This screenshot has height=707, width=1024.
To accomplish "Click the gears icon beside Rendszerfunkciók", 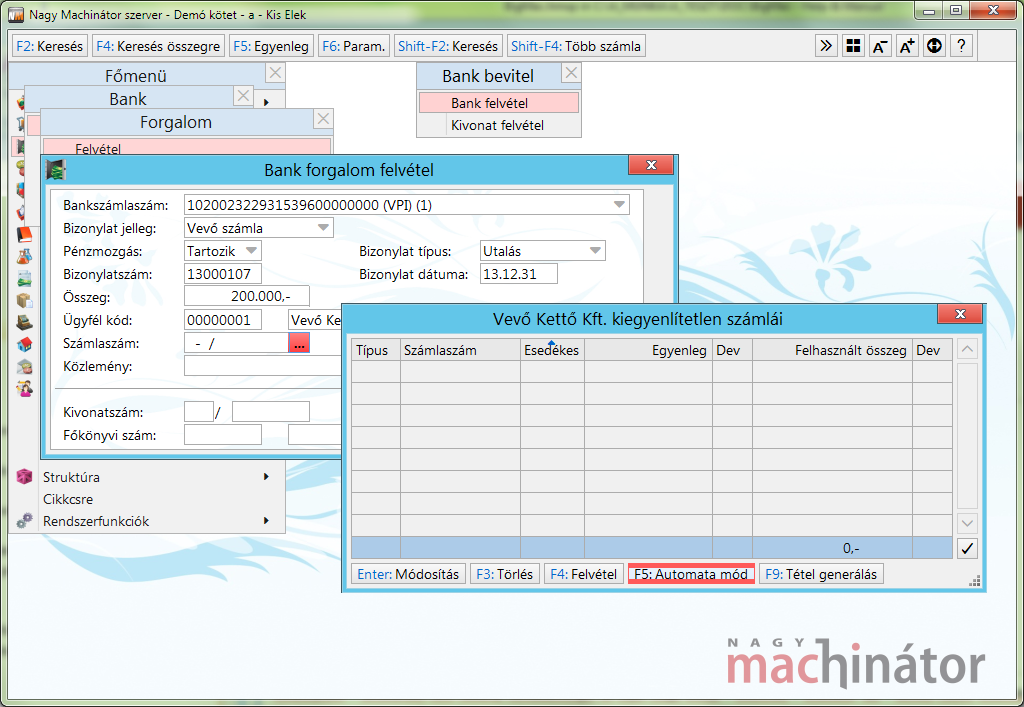I will click(24, 521).
